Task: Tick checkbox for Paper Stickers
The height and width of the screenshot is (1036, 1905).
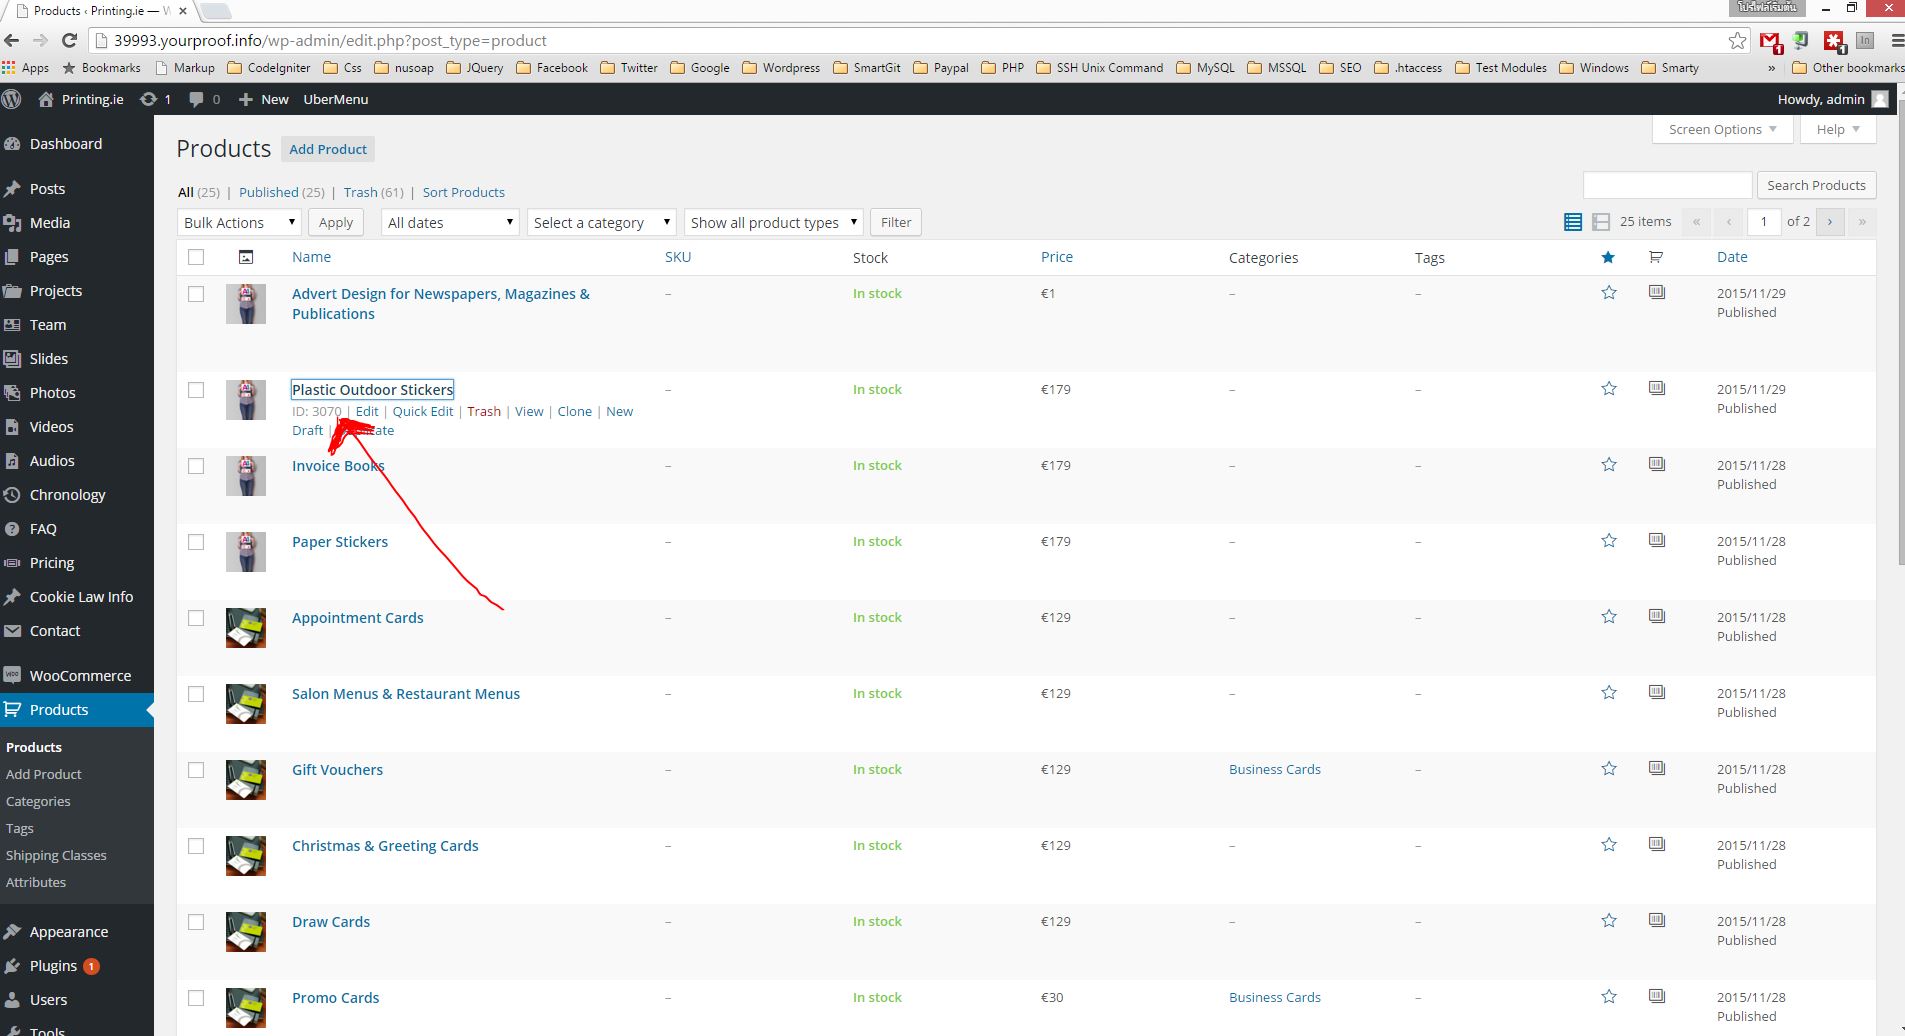Action: tap(196, 542)
